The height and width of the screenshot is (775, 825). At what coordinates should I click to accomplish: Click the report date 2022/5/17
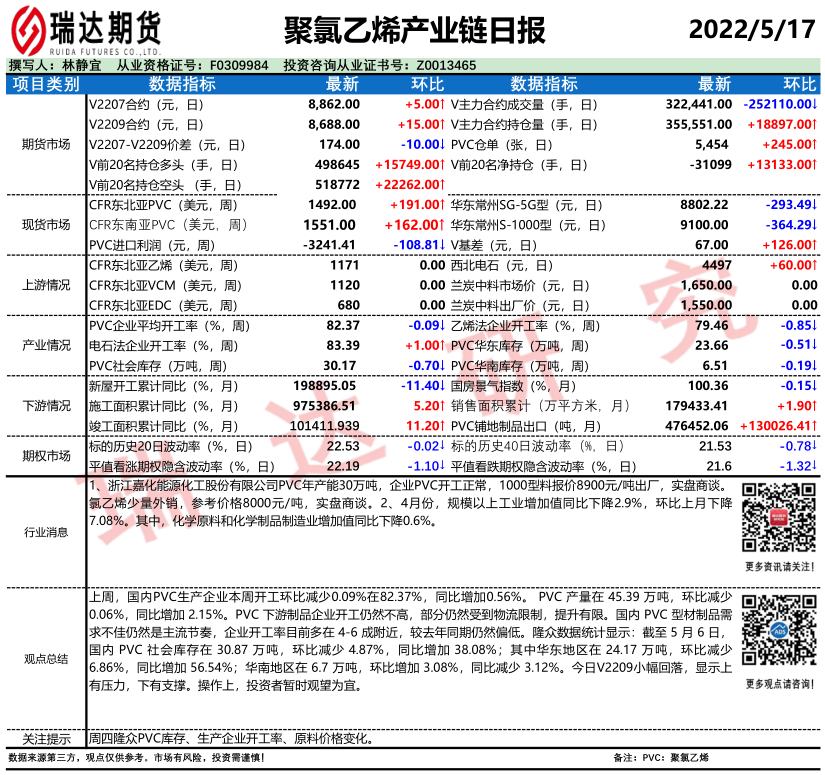tap(750, 28)
